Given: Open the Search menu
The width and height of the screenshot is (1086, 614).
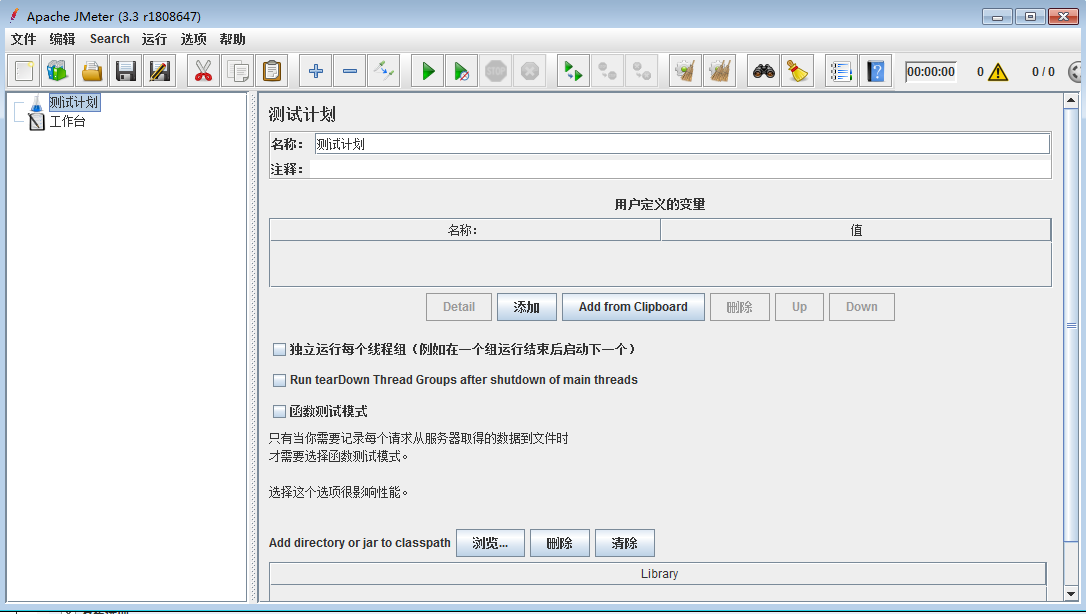Looking at the screenshot, I should click(x=109, y=39).
